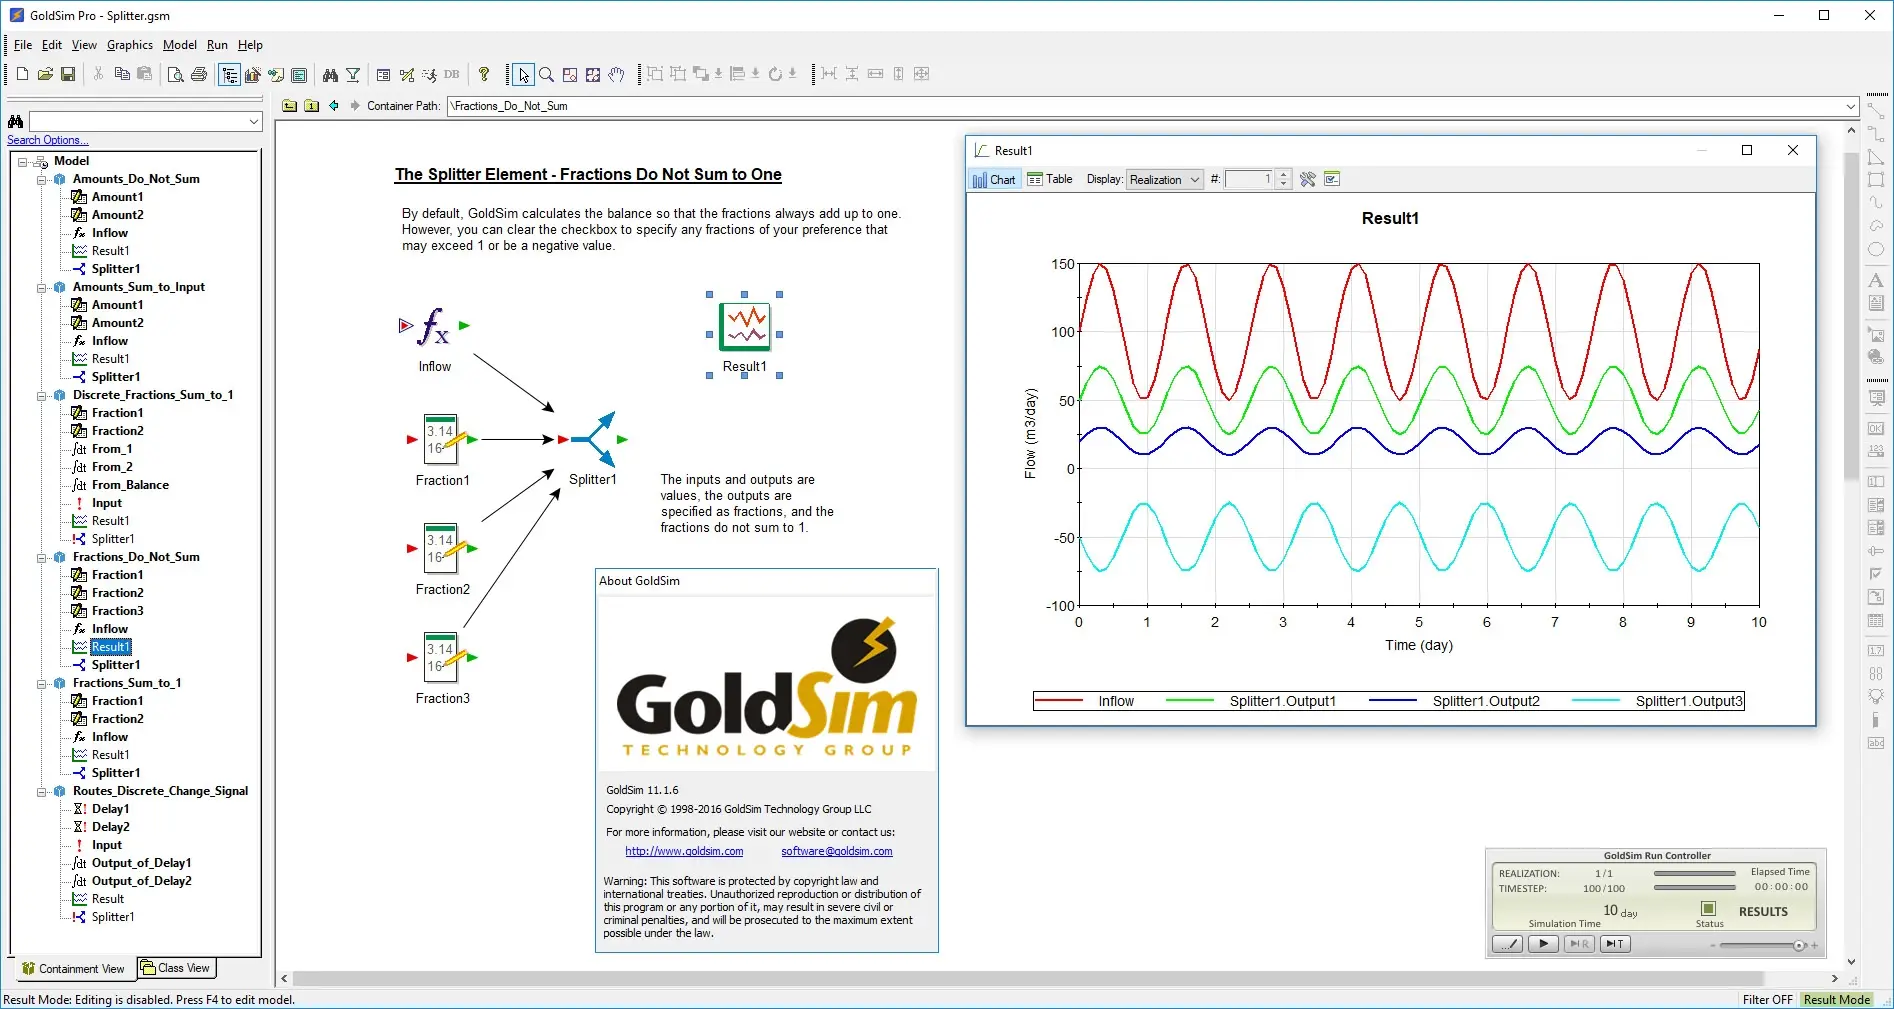This screenshot has height=1009, width=1894.
Task: Select Fraction3 in the browser tree
Action: pyautogui.click(x=117, y=611)
